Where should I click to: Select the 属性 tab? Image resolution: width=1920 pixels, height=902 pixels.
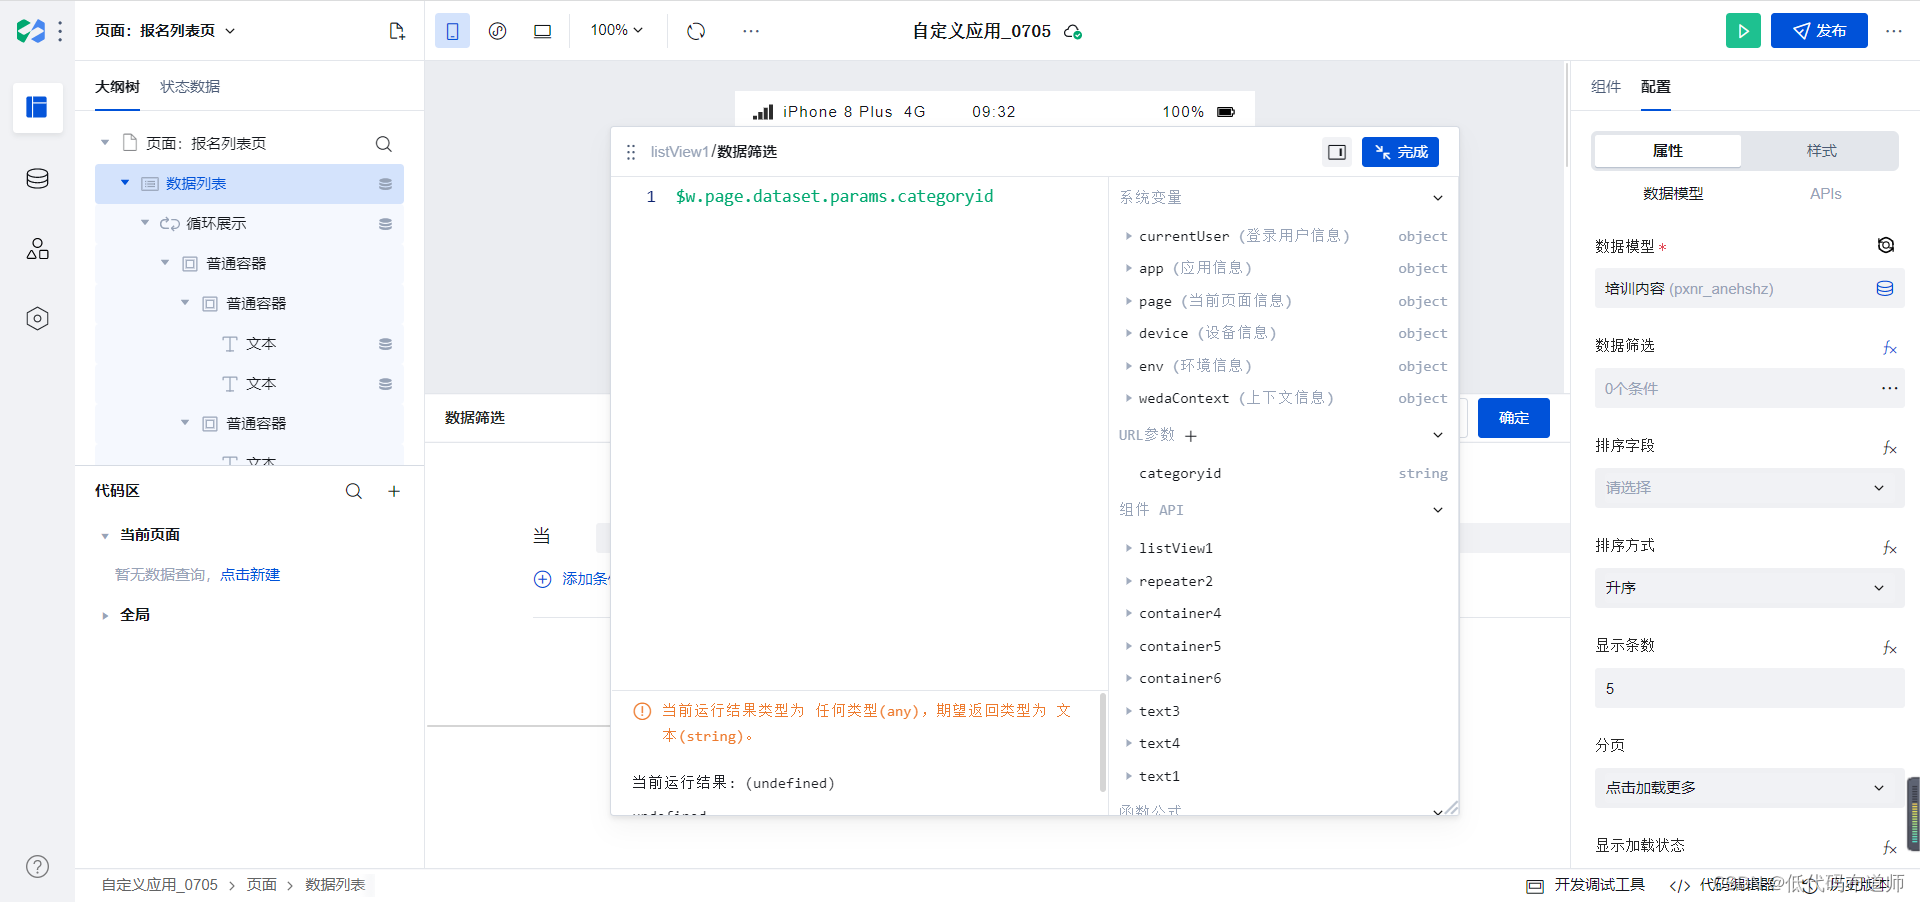coord(1667,151)
